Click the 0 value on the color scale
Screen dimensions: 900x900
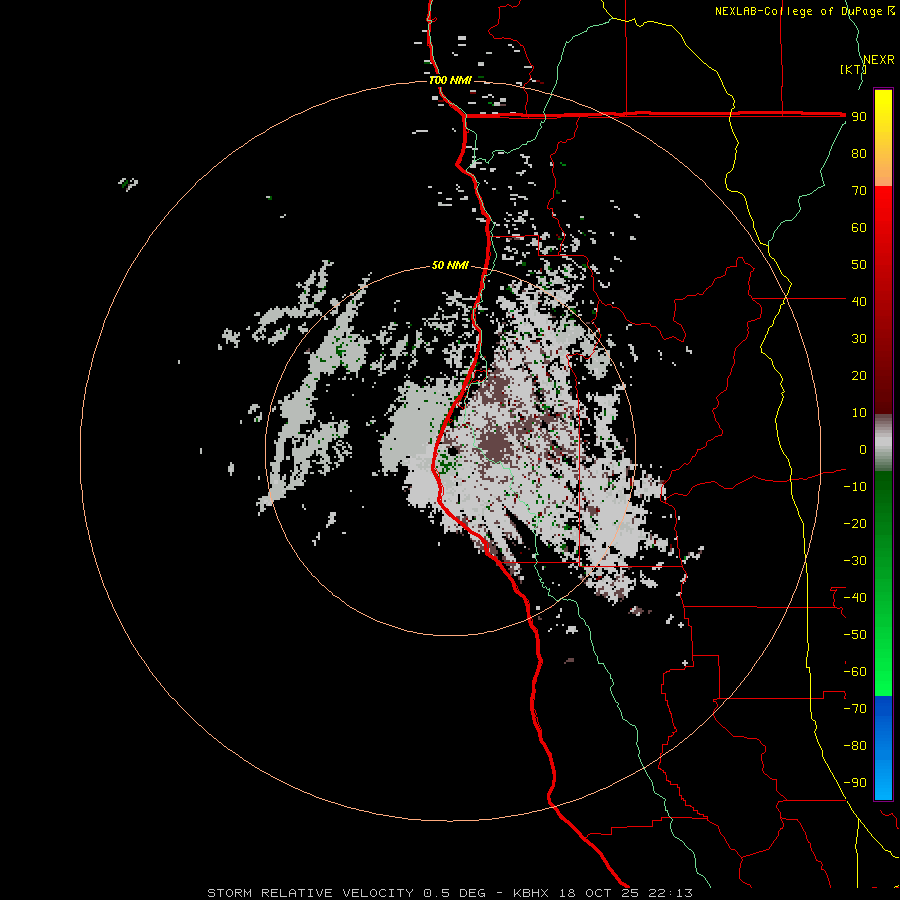point(863,449)
